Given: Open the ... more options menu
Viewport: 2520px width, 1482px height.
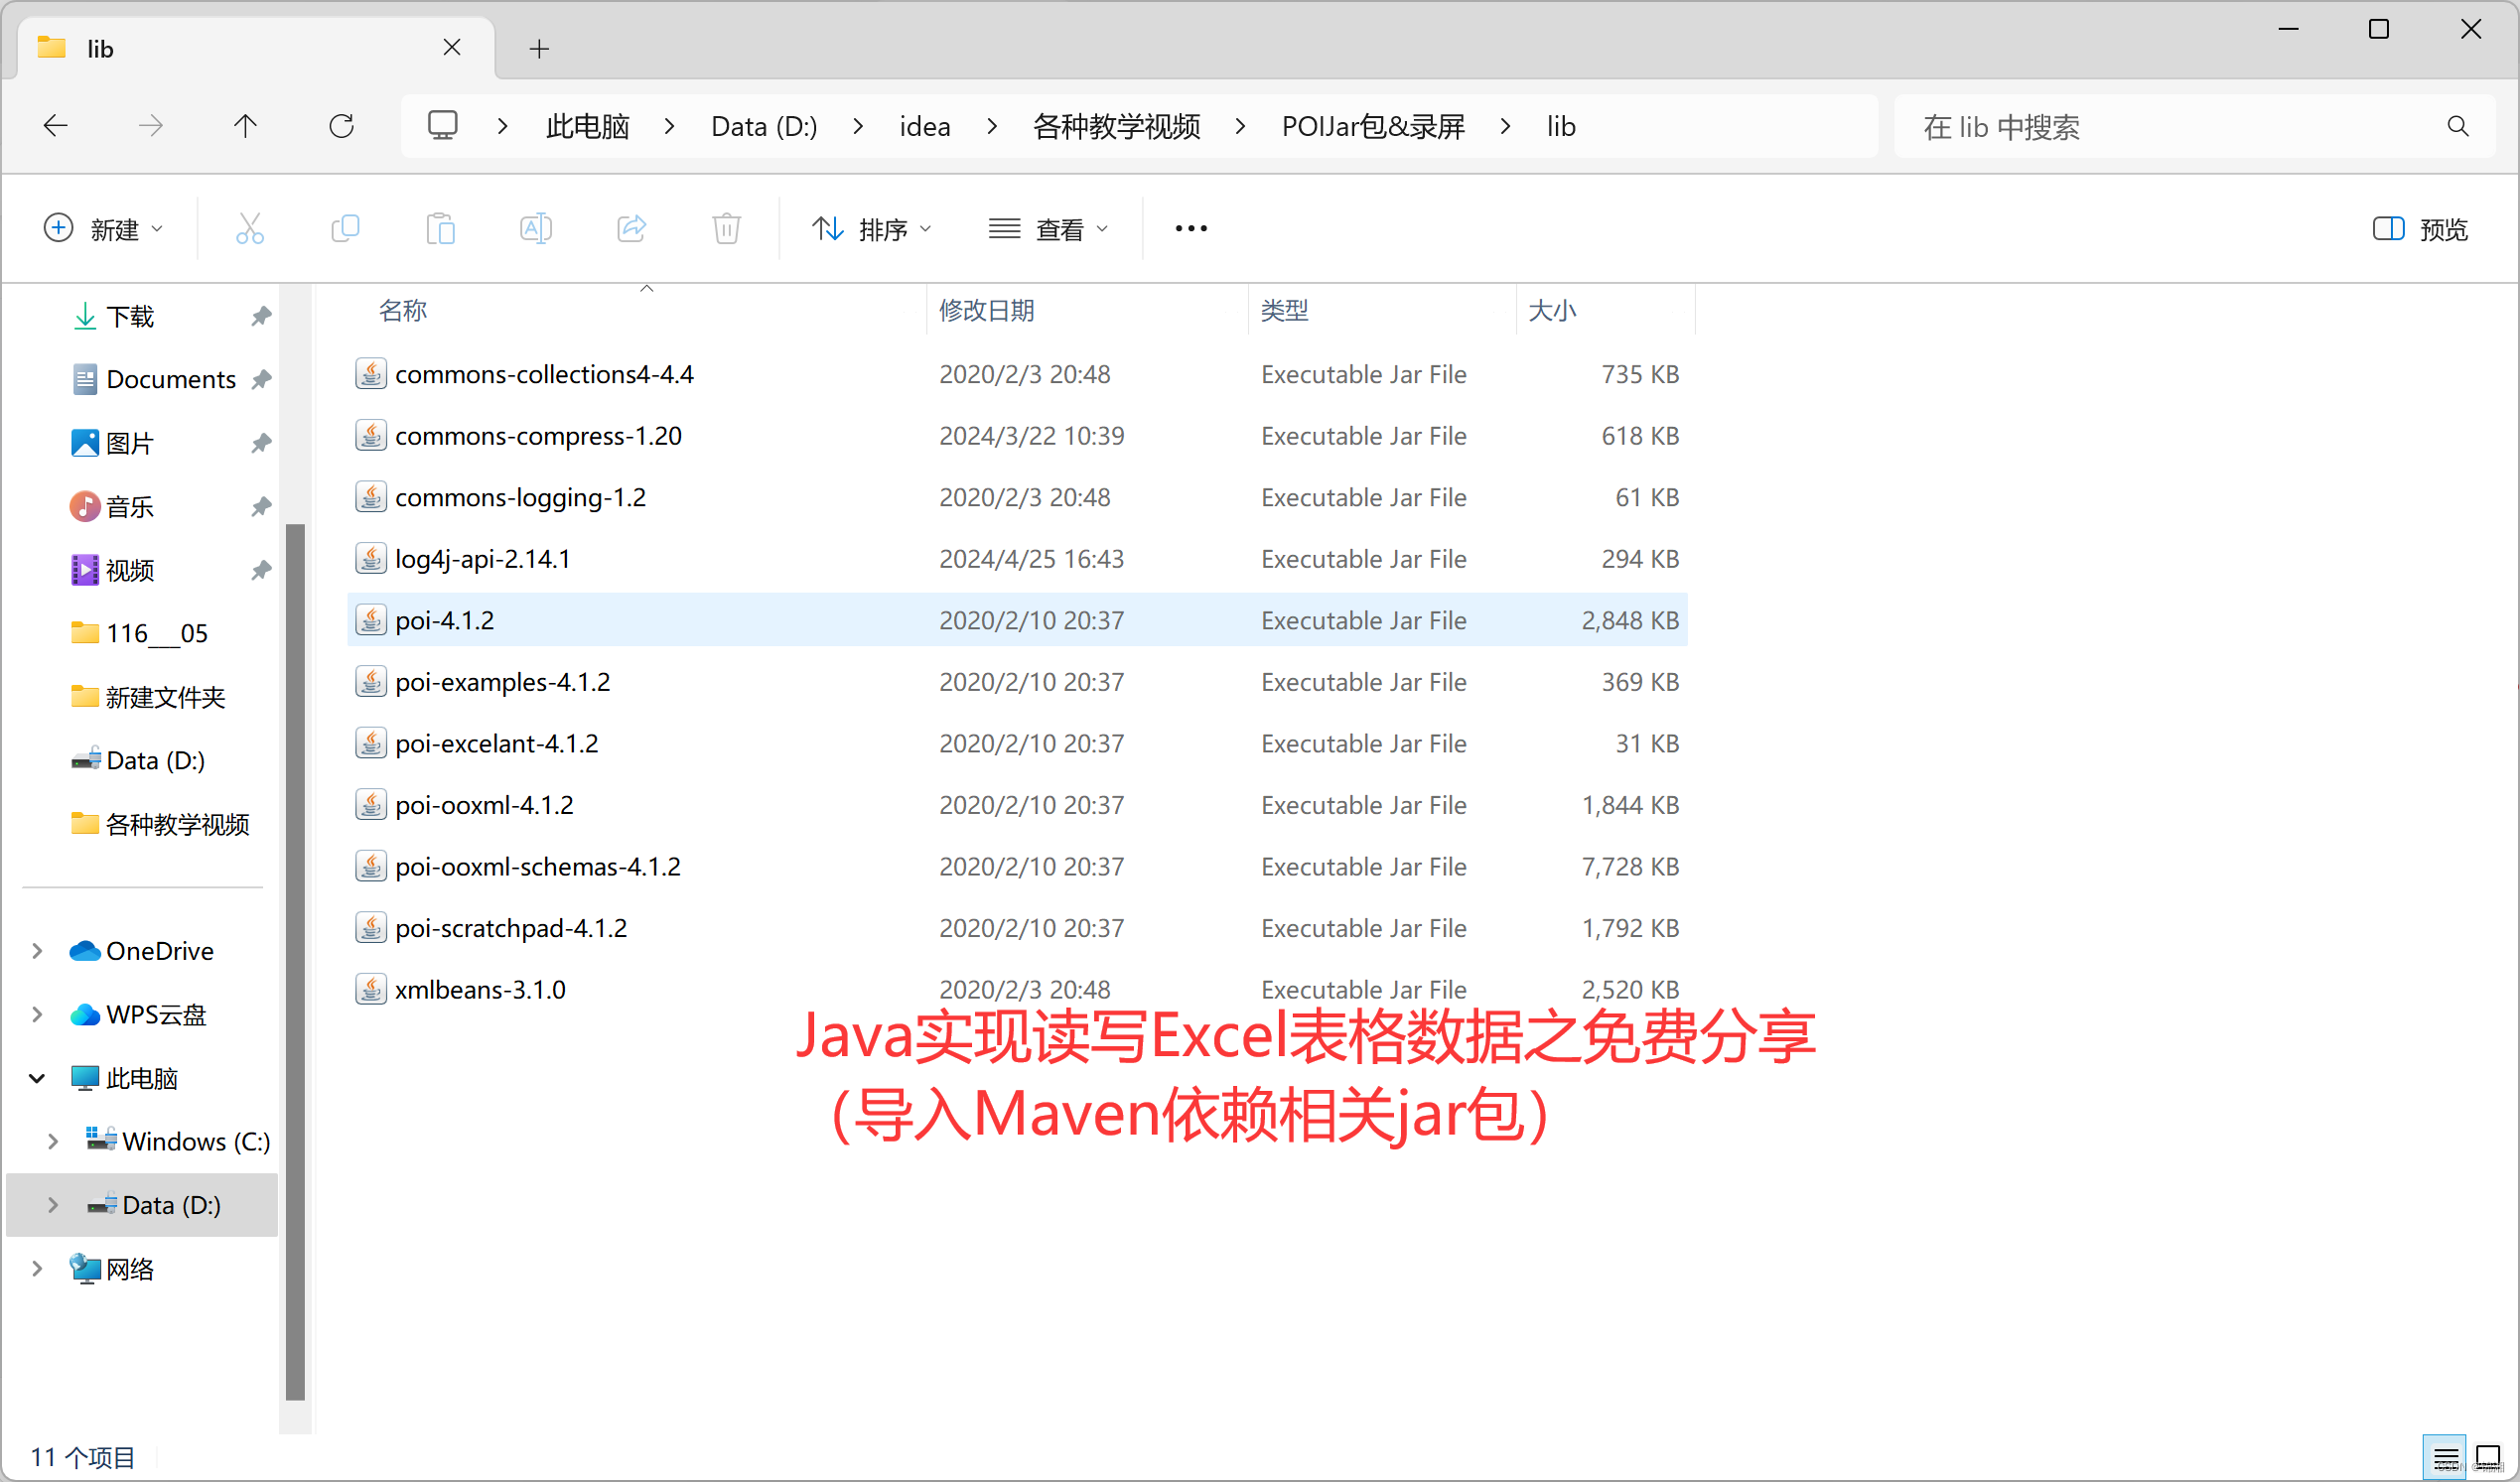Looking at the screenshot, I should click(1190, 228).
